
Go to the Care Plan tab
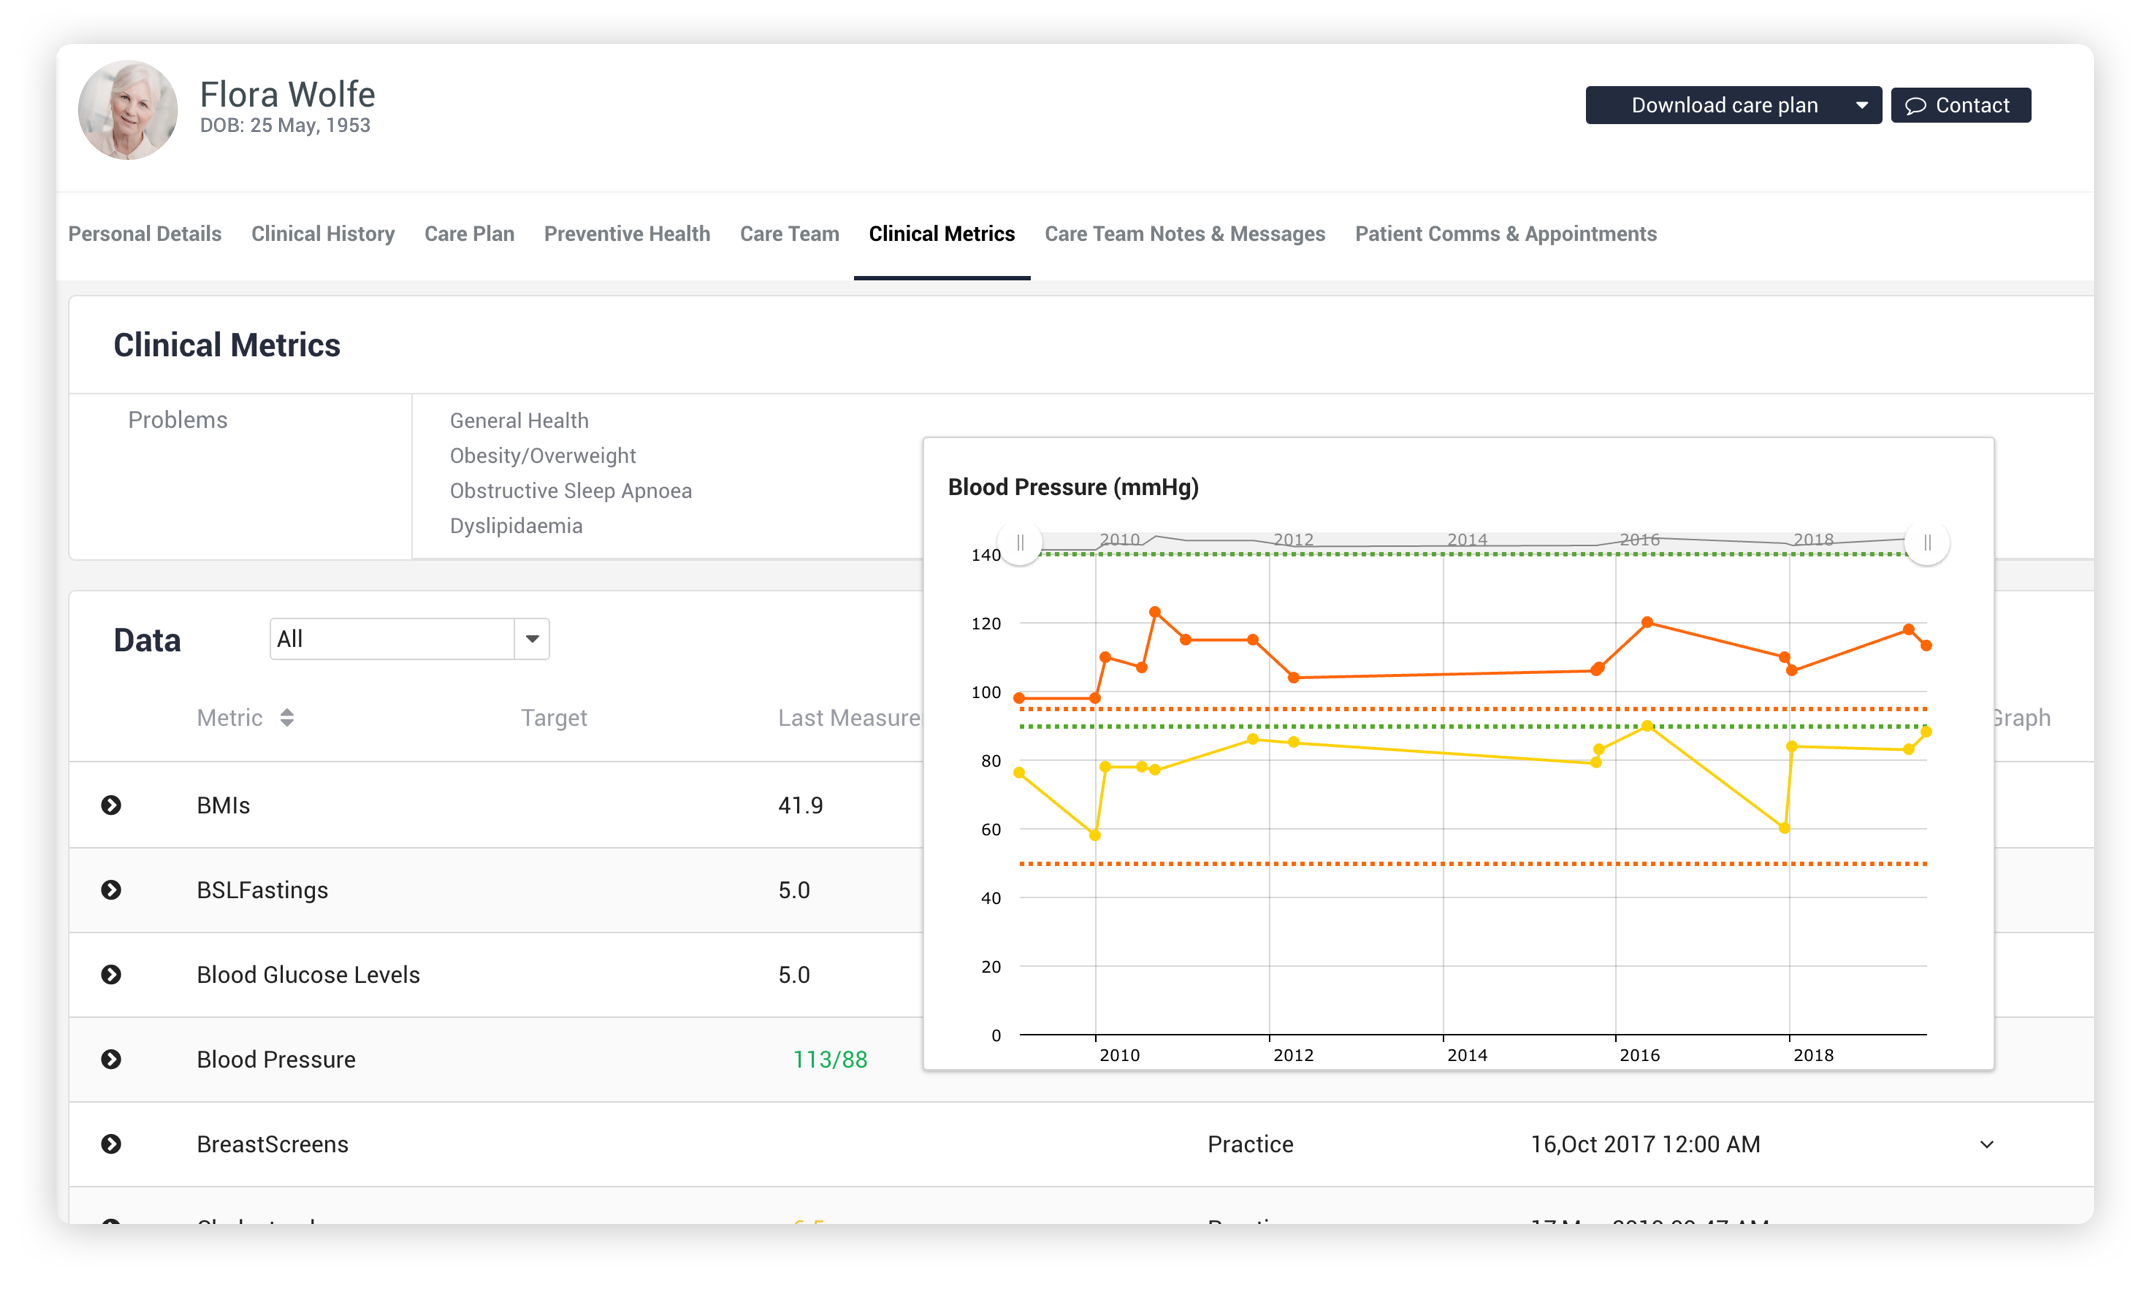coord(469,234)
